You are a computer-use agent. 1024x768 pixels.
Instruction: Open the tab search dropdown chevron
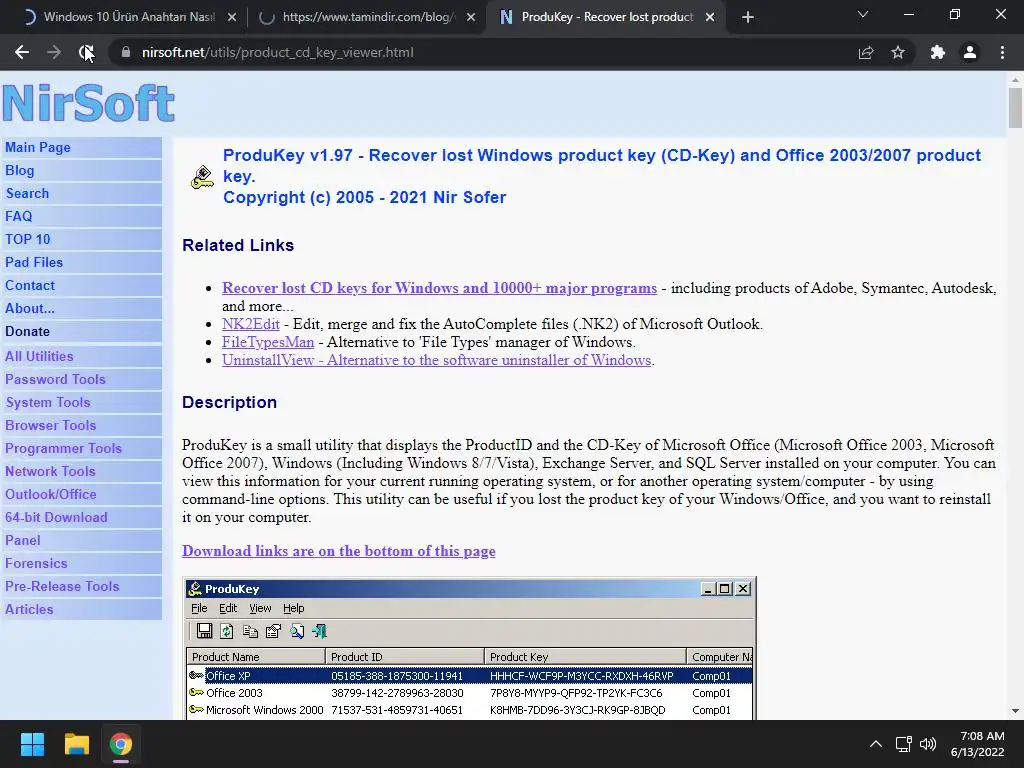(863, 14)
